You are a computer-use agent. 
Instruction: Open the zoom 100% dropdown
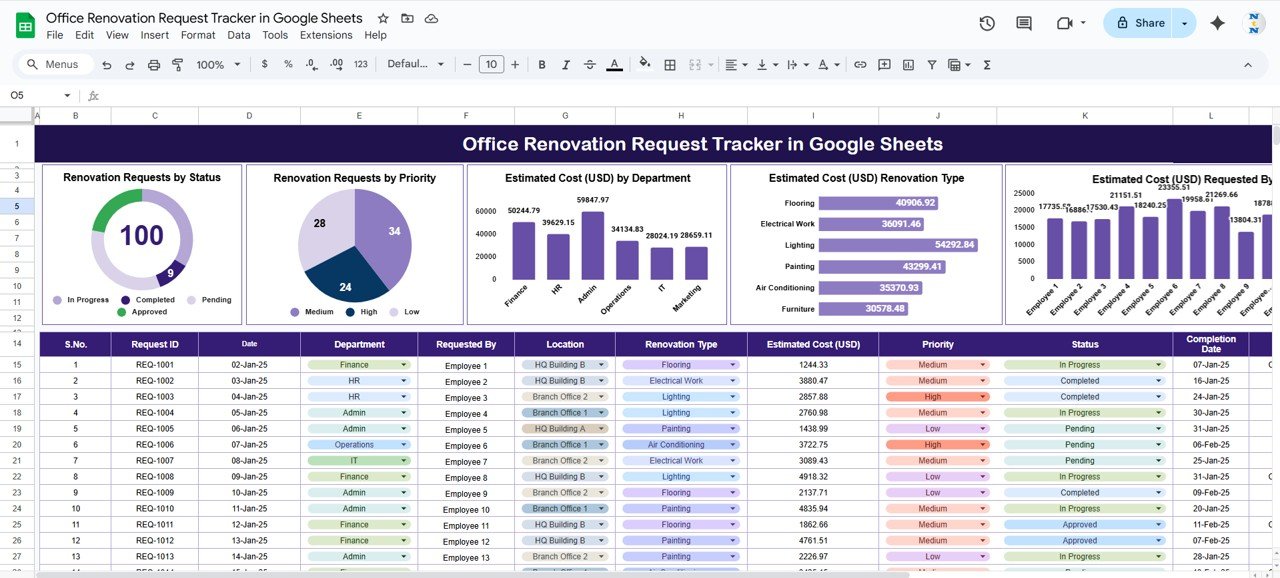pyautogui.click(x=218, y=65)
